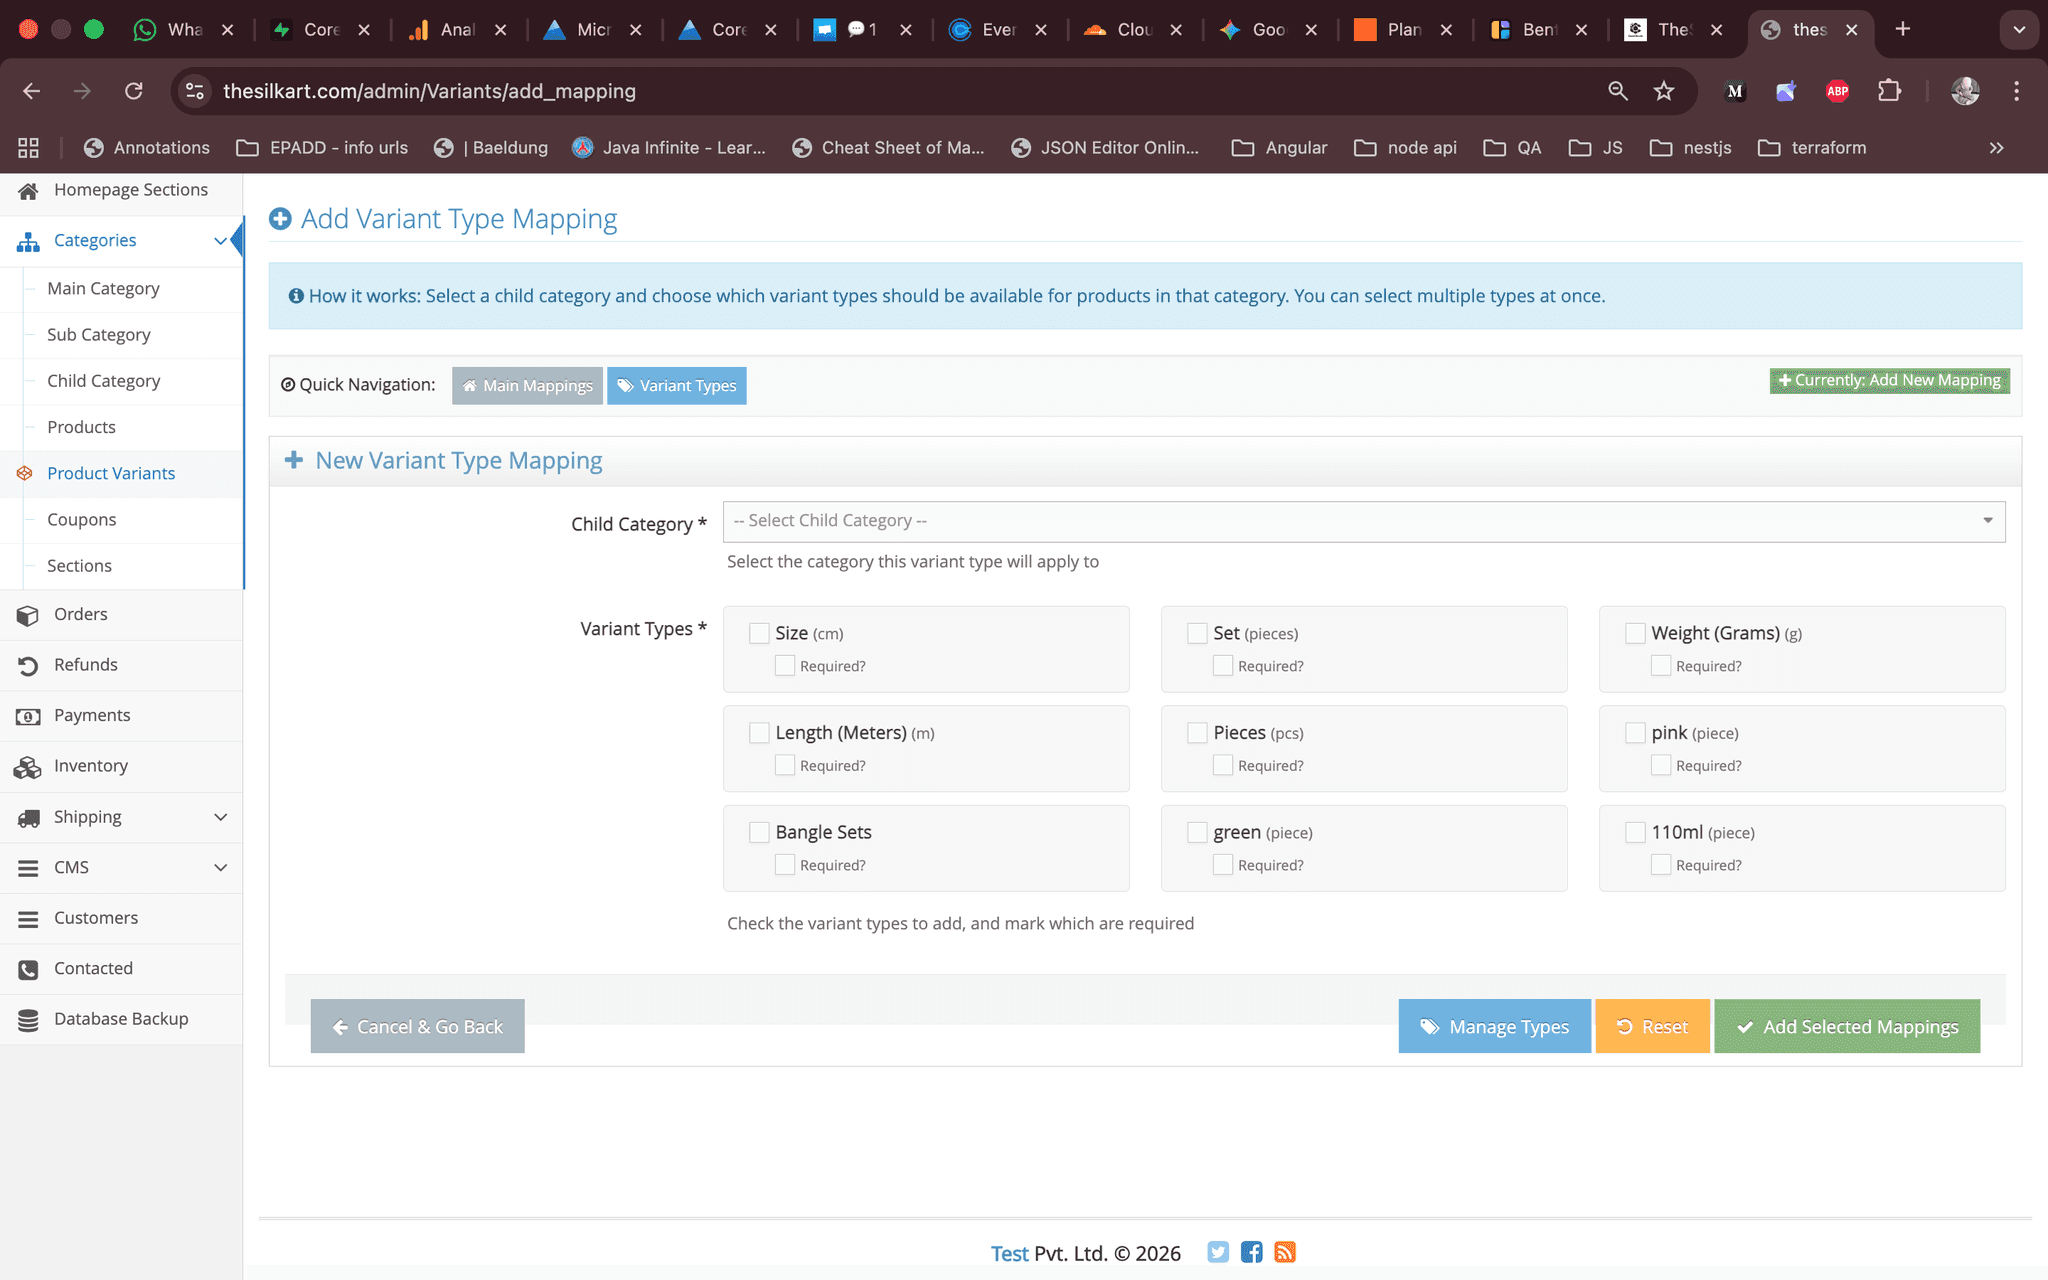Click the Database Backup icon in sidebar
Screen dimensions: 2048x1280
coord(28,1018)
